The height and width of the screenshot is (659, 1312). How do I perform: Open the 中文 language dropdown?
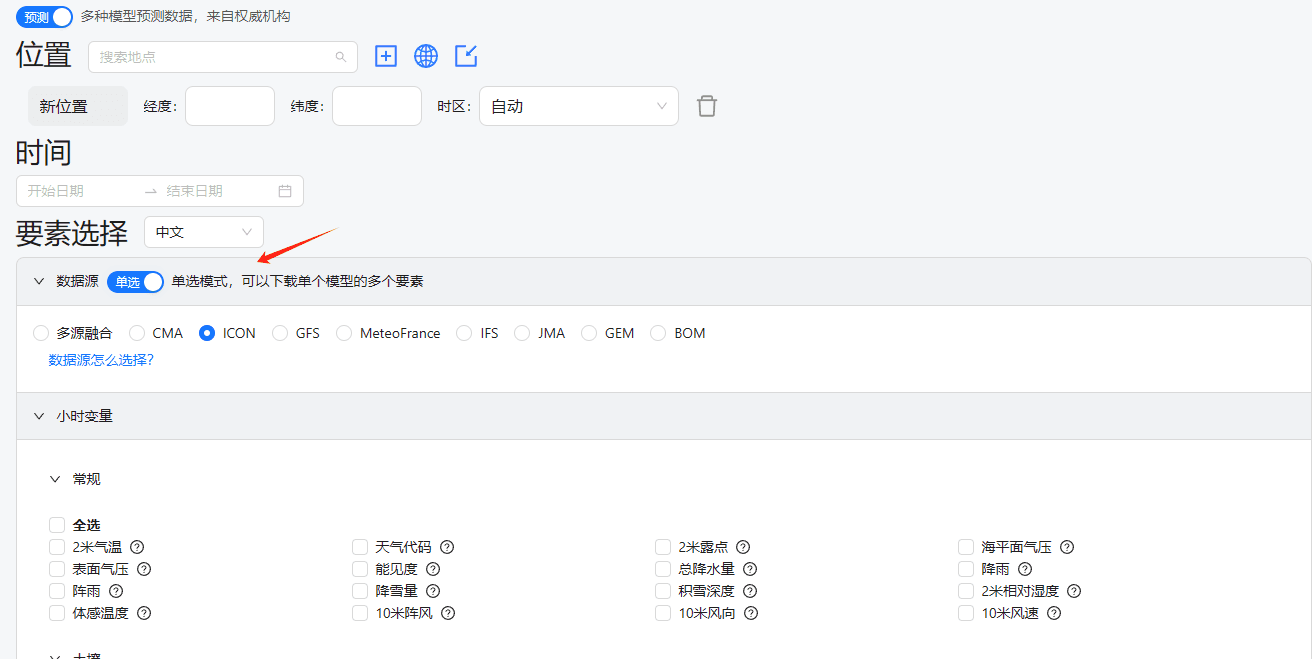(x=204, y=232)
